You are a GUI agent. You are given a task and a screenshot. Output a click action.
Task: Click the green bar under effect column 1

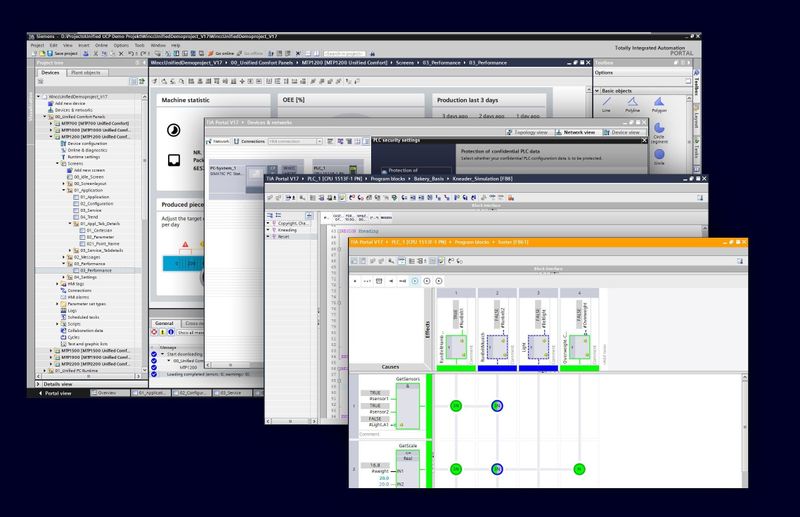click(x=456, y=368)
